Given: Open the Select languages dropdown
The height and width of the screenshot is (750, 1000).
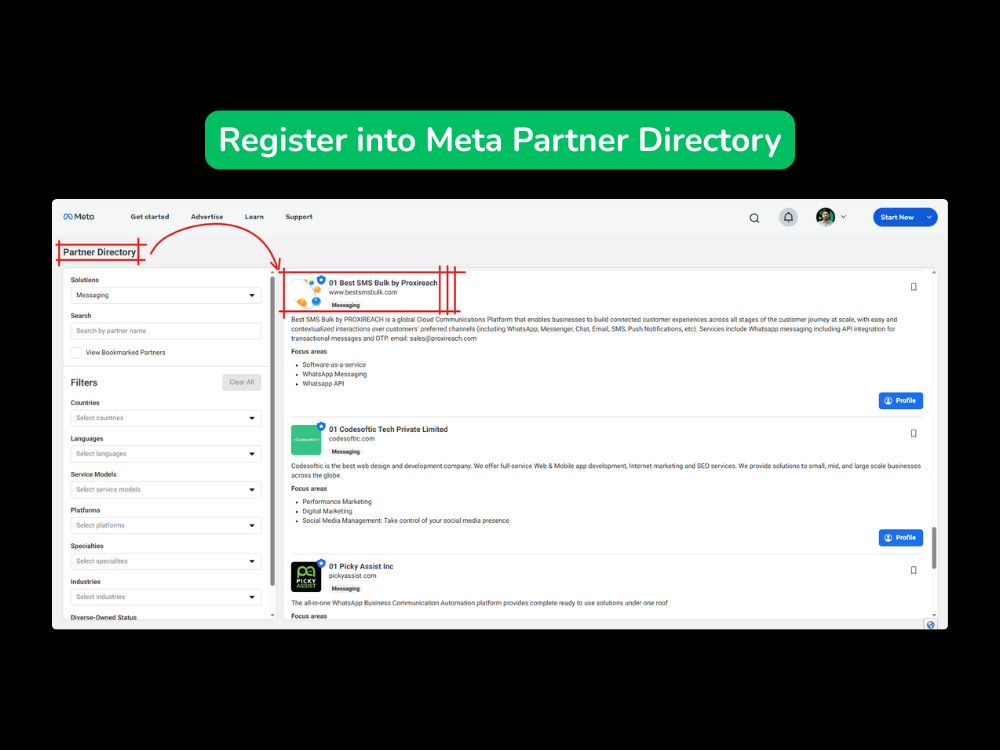Looking at the screenshot, I should 166,454.
